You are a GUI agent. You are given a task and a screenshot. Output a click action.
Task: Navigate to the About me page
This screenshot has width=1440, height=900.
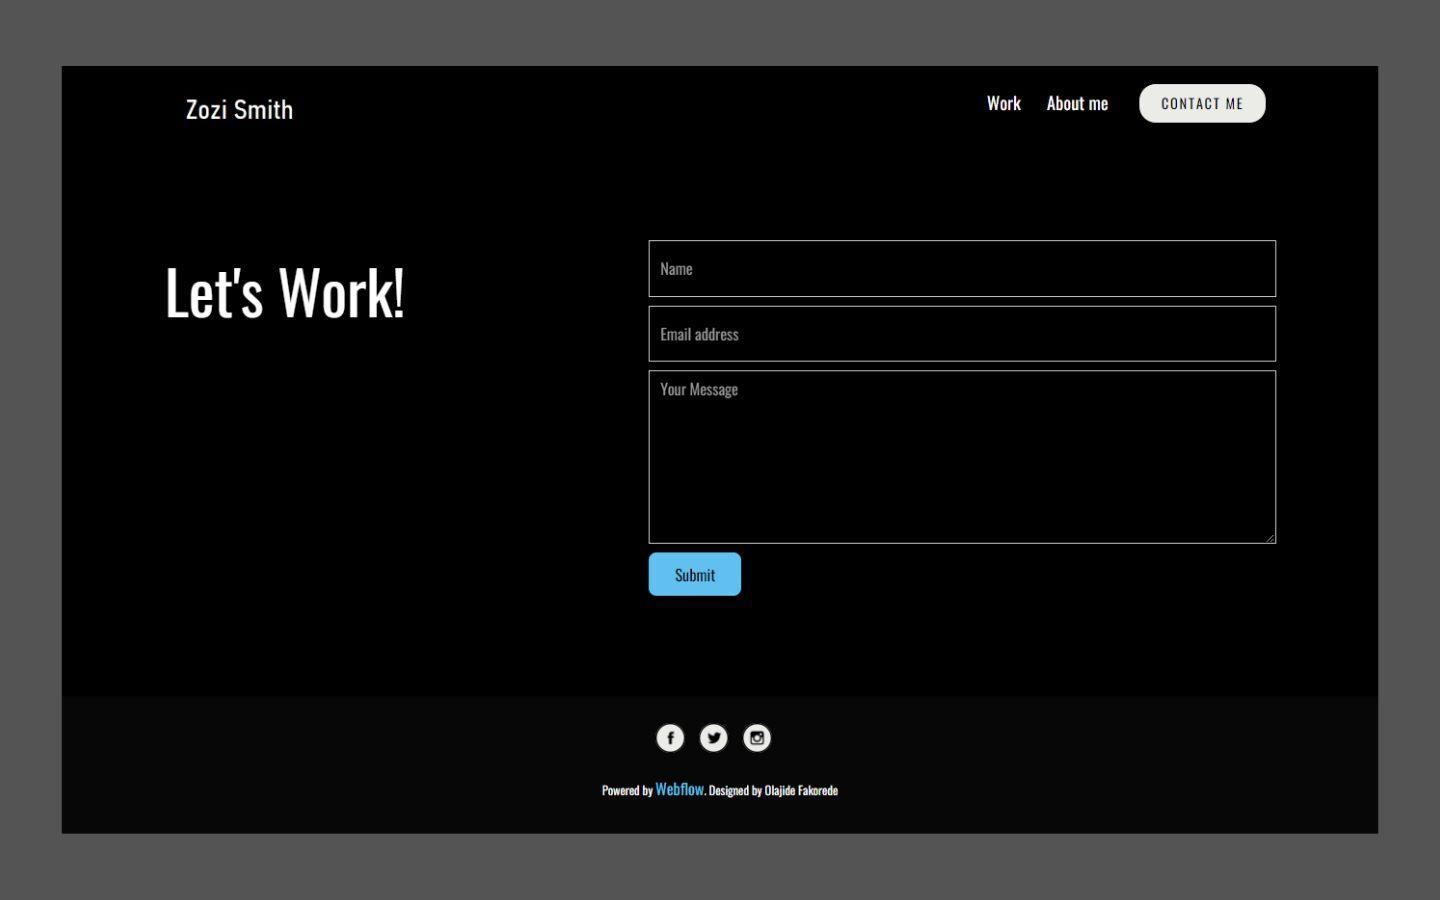click(x=1077, y=103)
